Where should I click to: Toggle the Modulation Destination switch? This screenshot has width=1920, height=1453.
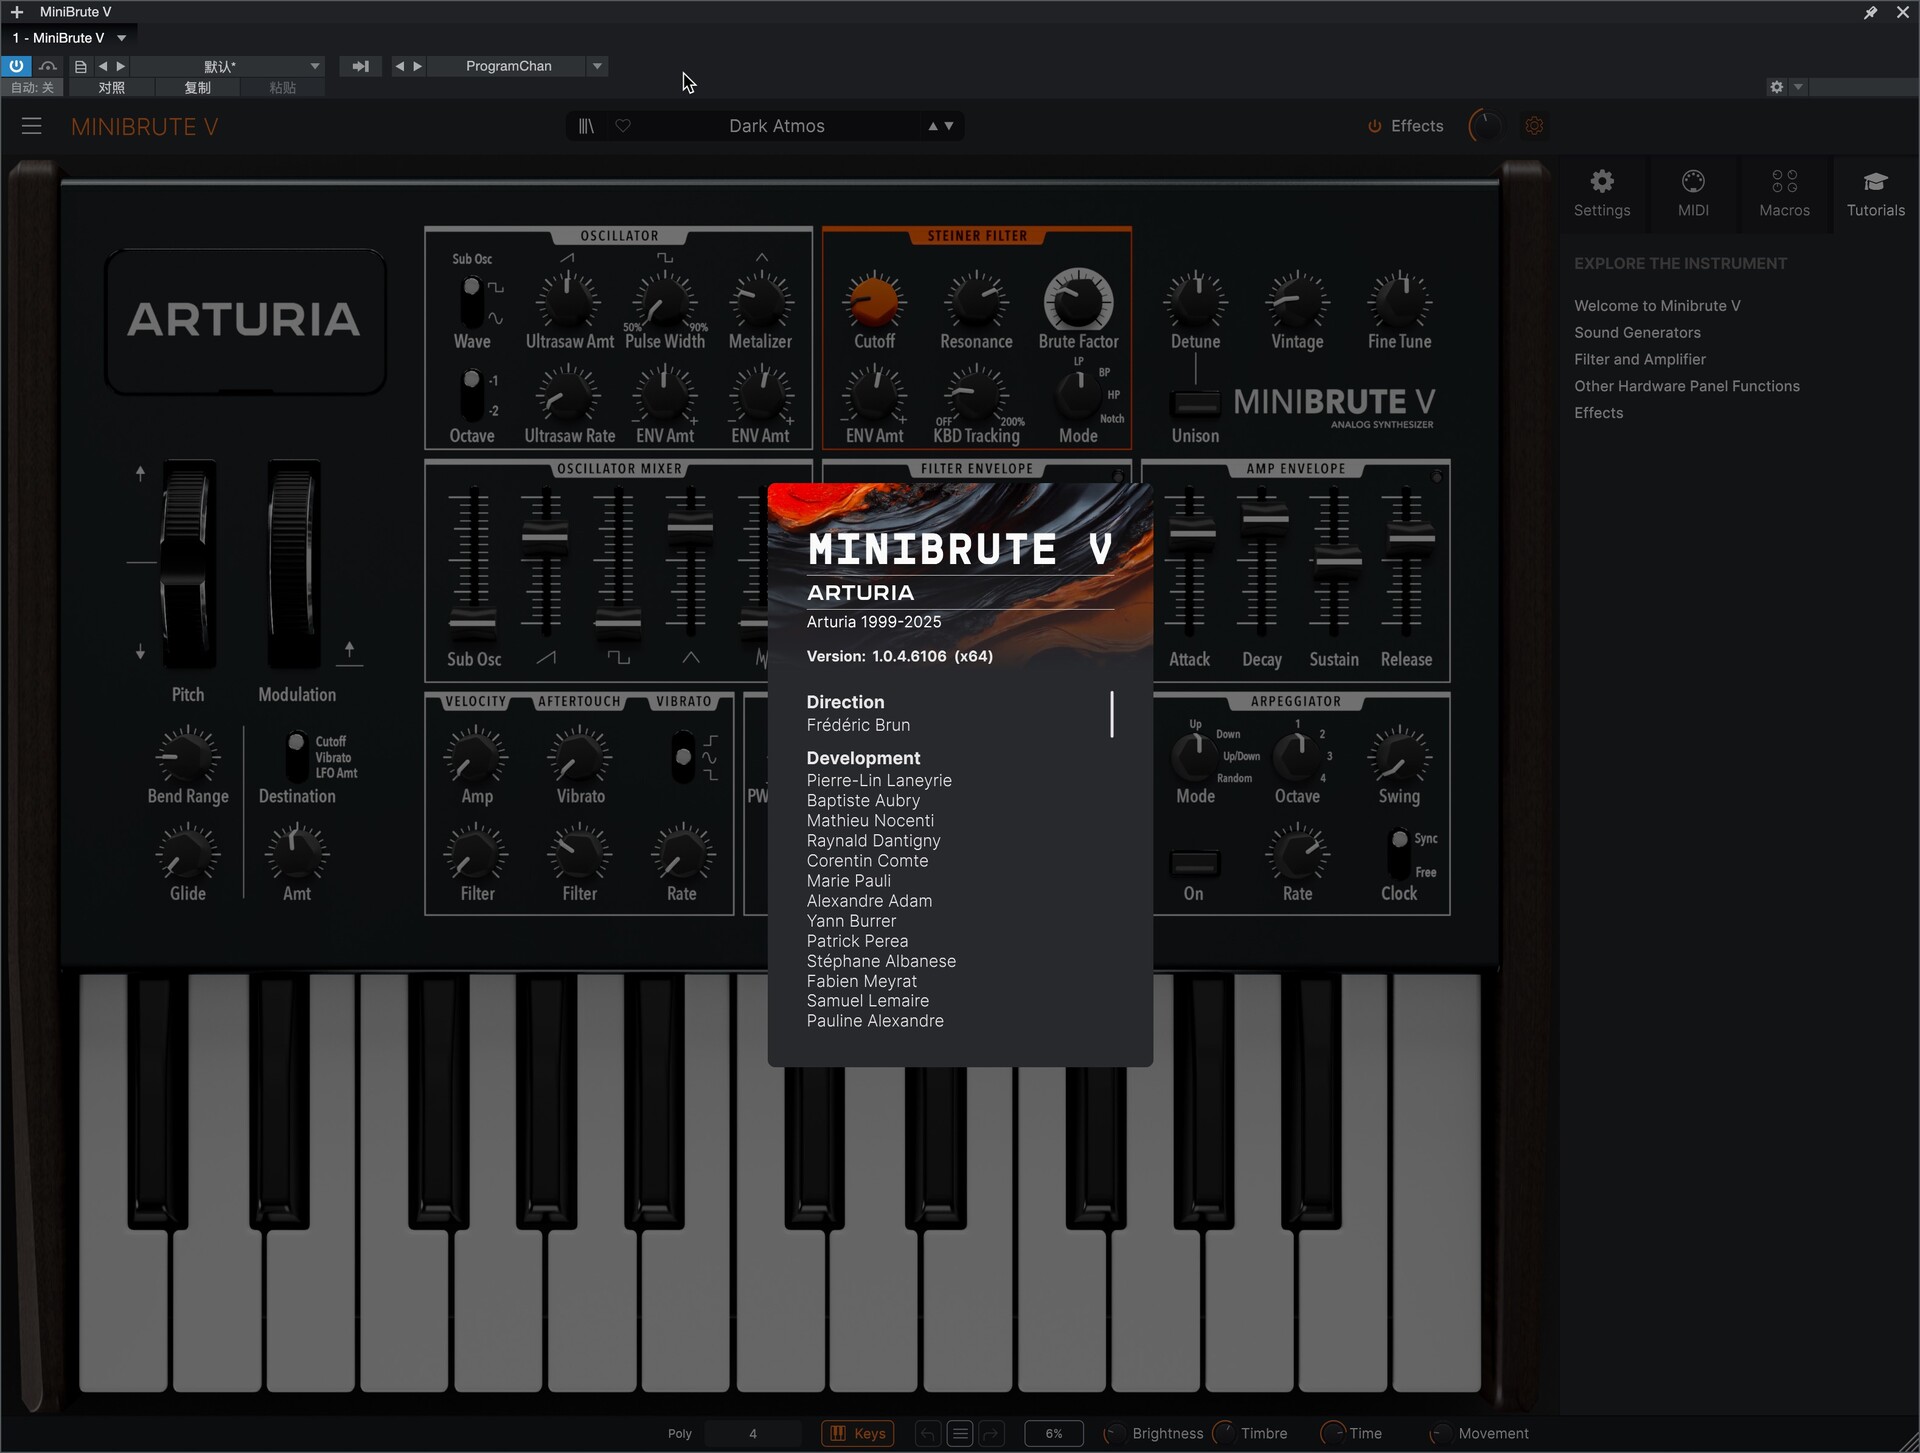coord(296,757)
